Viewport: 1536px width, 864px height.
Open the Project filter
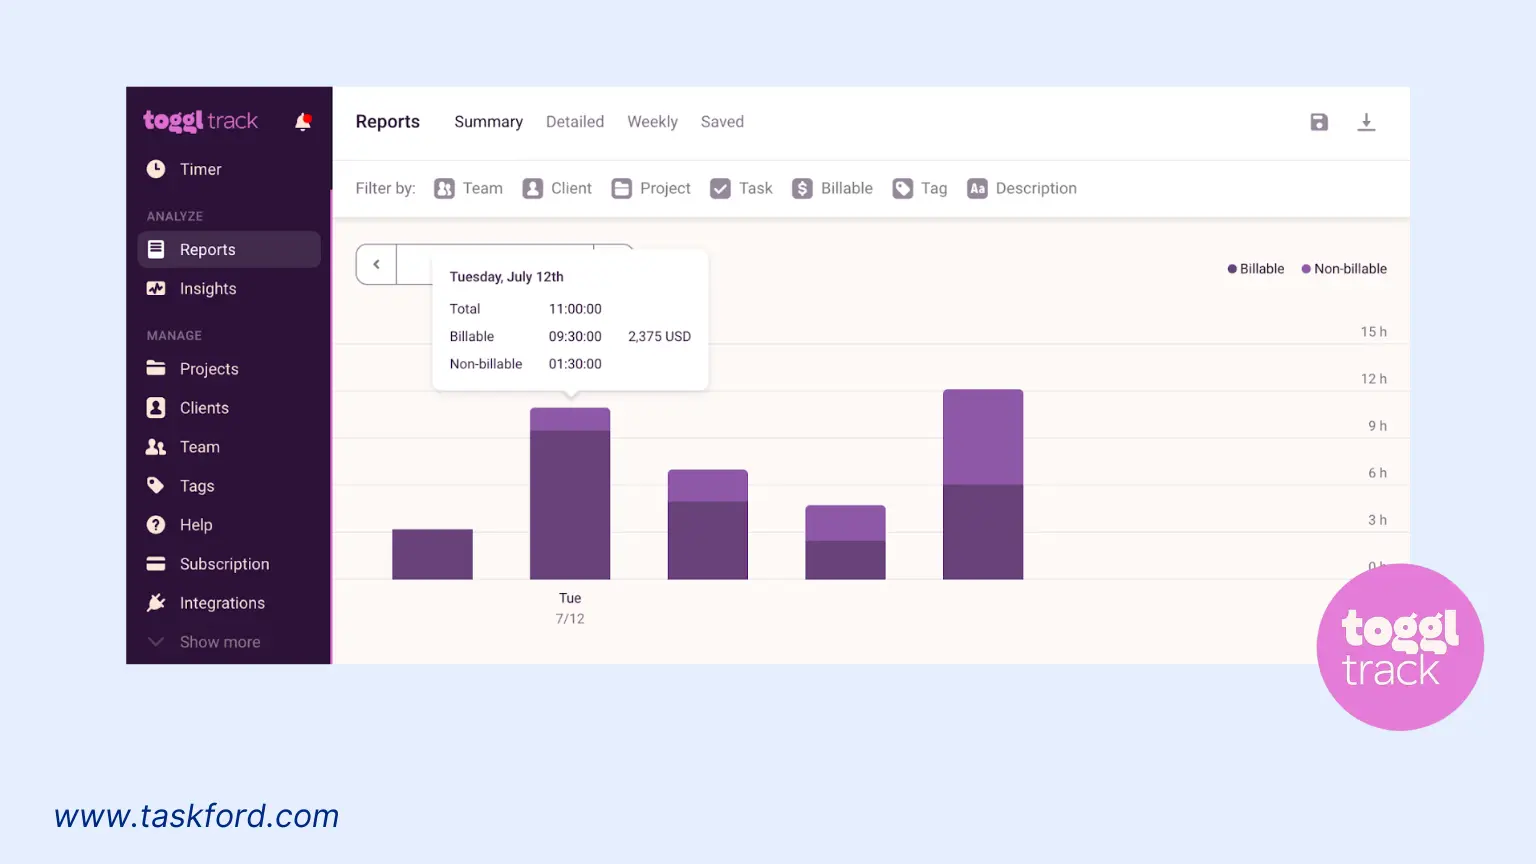tap(651, 188)
